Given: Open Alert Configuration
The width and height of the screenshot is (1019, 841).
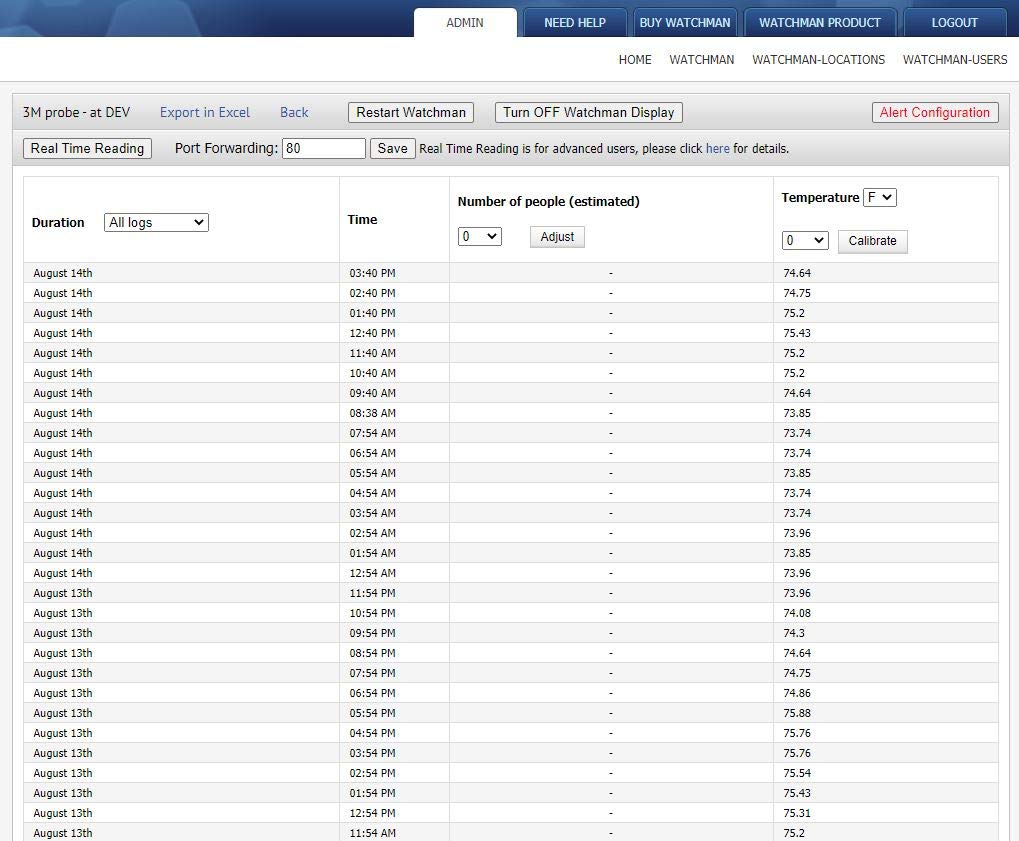Looking at the screenshot, I should tap(934, 113).
